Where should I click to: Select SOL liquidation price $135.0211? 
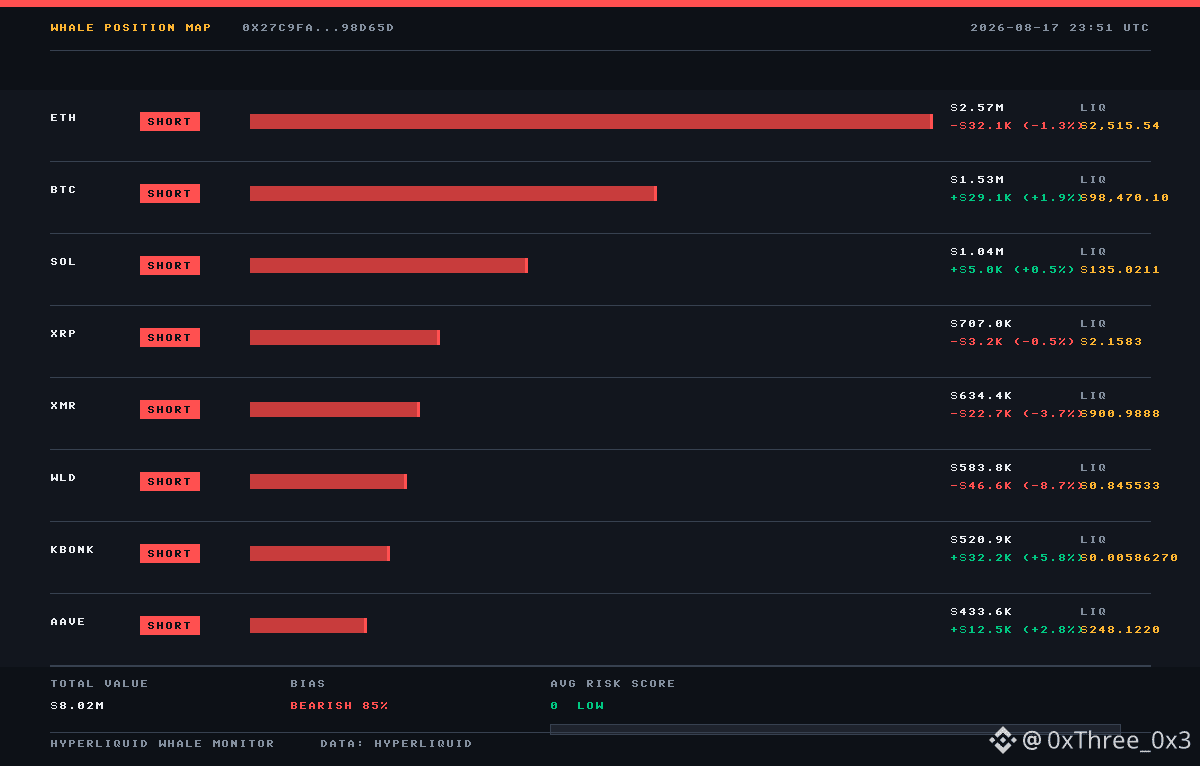pyautogui.click(x=1120, y=270)
